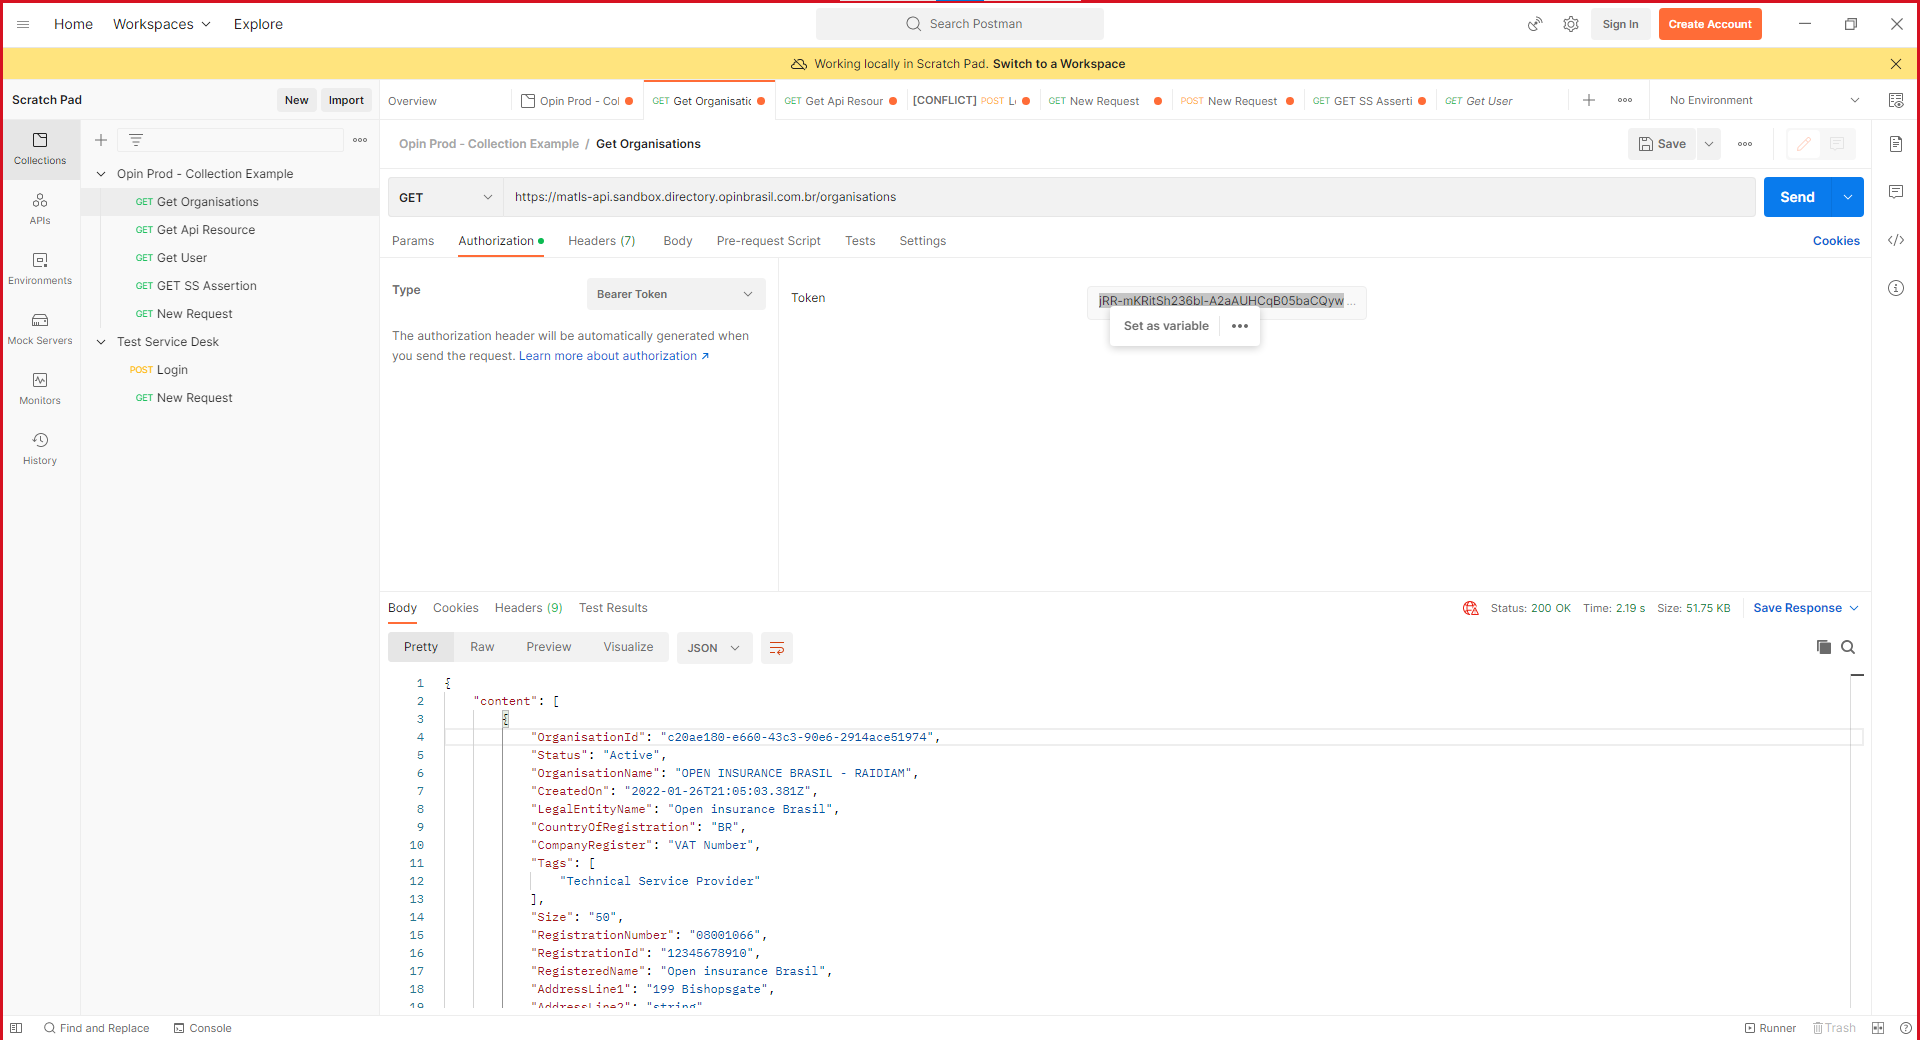Open tab bar more options ellipsis

click(1625, 100)
